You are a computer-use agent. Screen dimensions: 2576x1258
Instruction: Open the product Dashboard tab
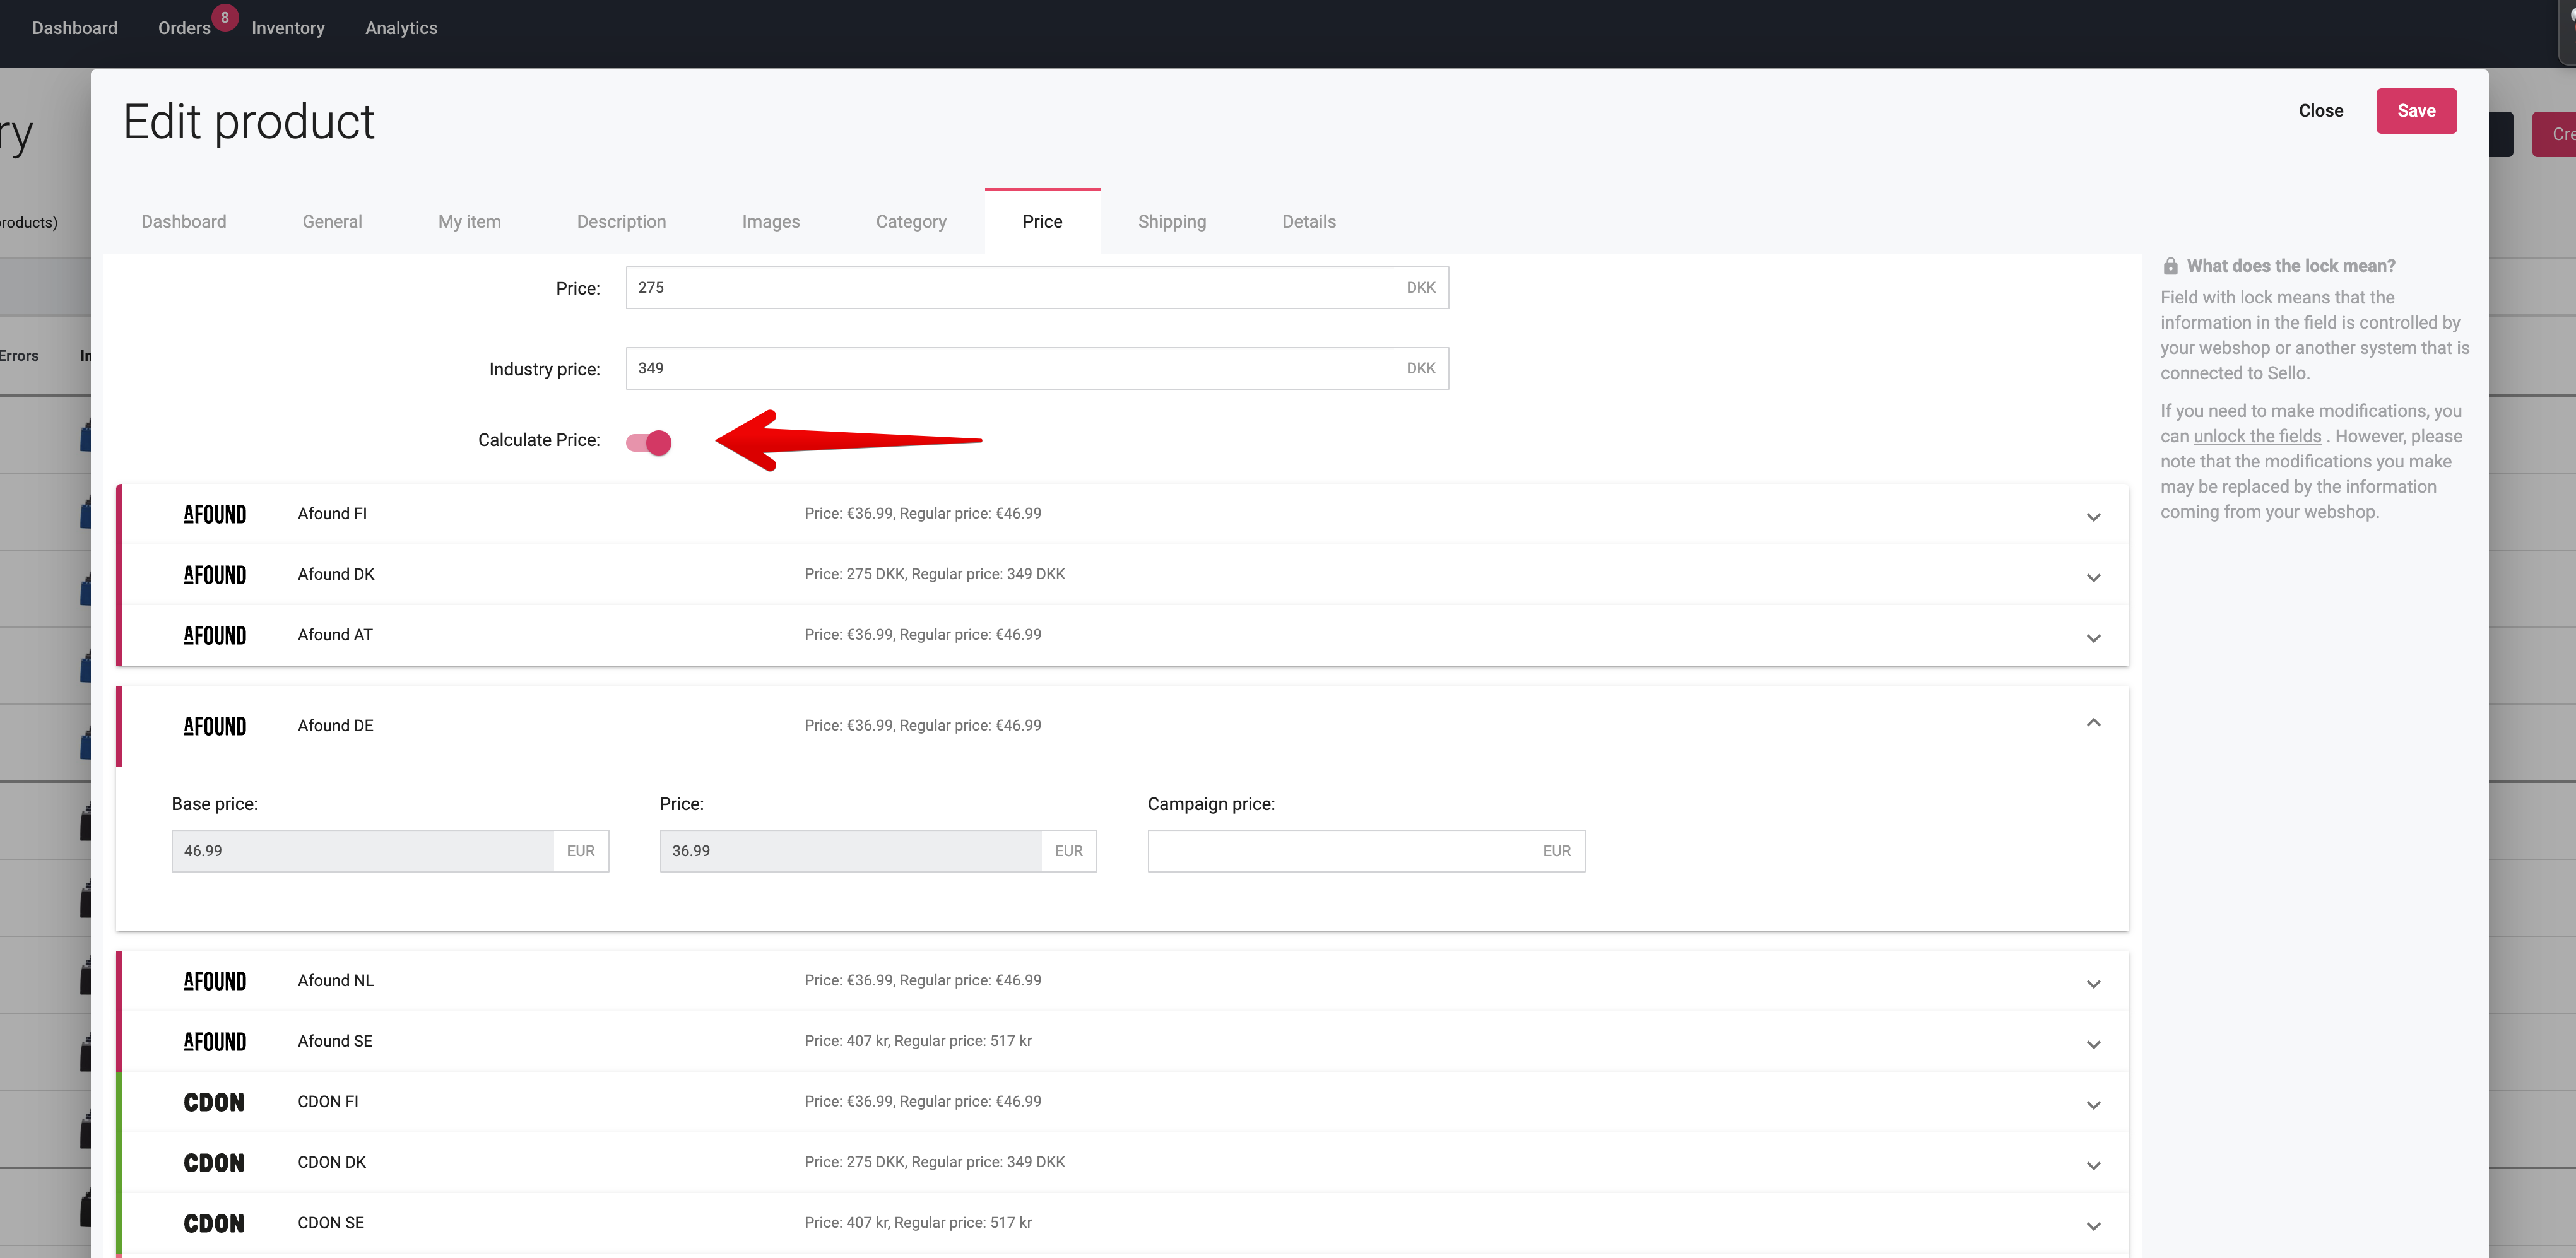coord(183,221)
